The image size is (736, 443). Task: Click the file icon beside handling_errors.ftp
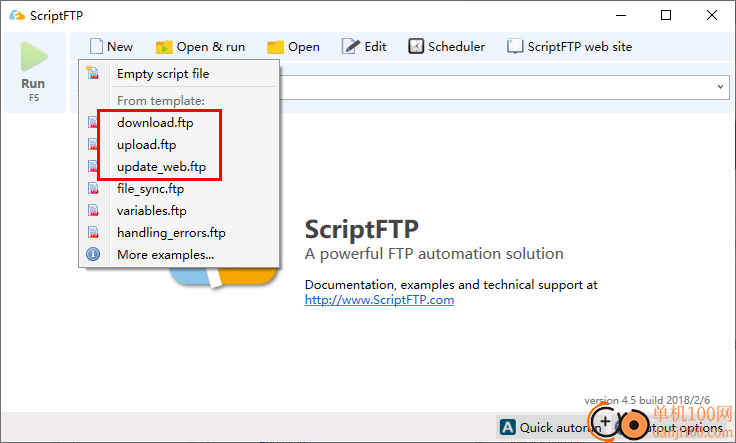[93, 232]
